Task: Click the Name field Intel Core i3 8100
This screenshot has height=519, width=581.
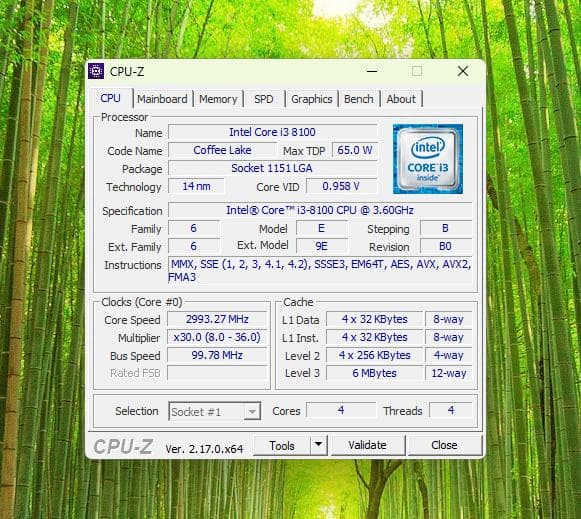Action: (272, 132)
